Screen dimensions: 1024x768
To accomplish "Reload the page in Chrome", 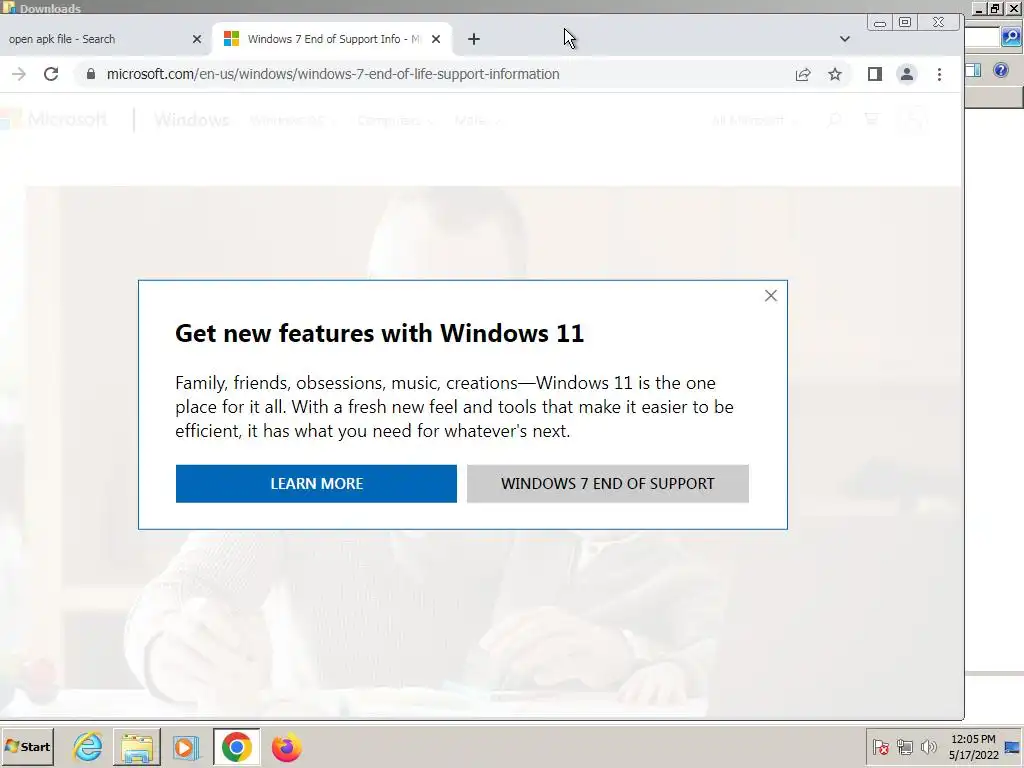I will (51, 74).
